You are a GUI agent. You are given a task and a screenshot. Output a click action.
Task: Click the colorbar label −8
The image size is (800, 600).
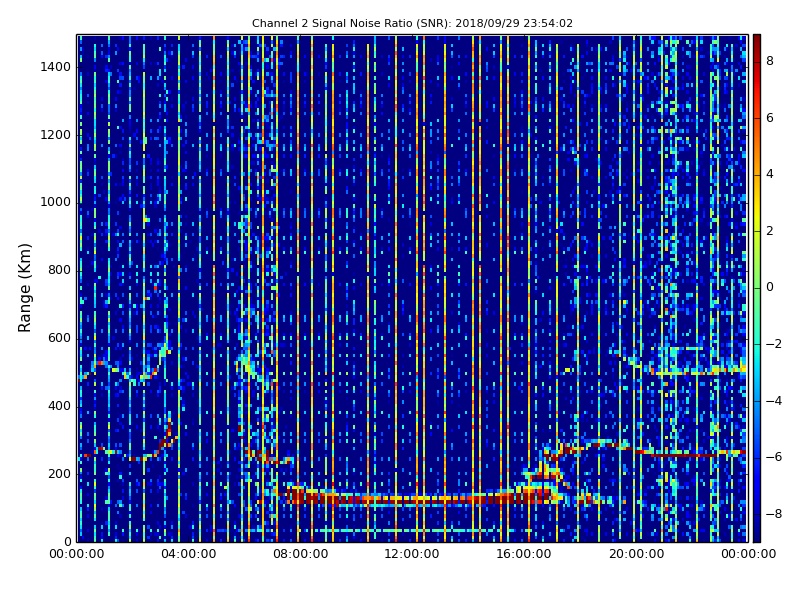(x=774, y=514)
